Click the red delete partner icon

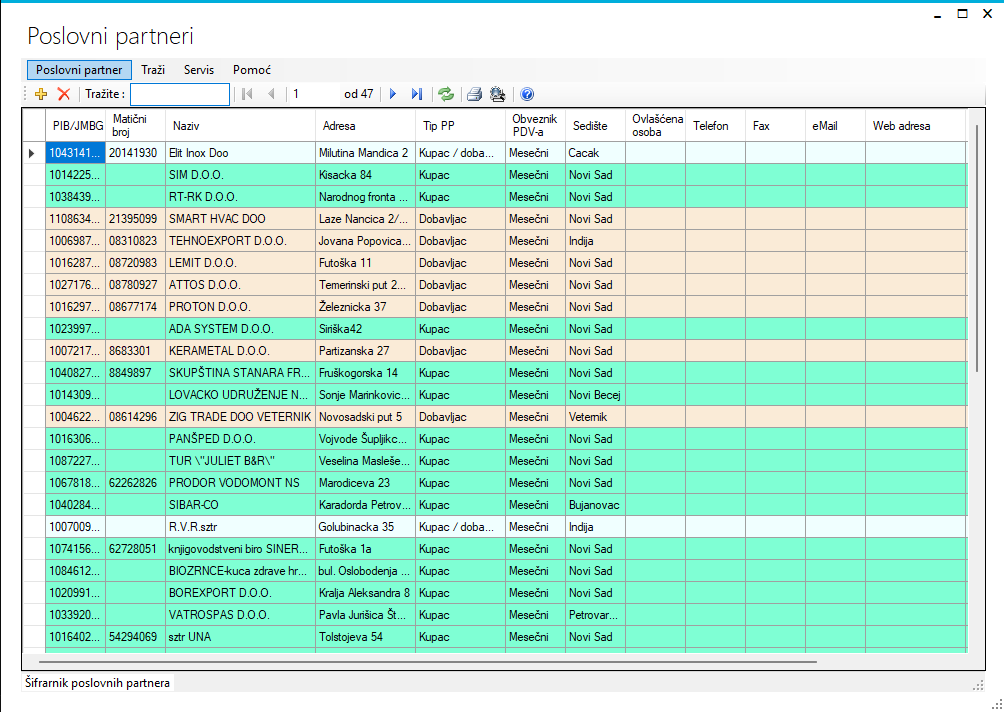pyautogui.click(x=64, y=94)
